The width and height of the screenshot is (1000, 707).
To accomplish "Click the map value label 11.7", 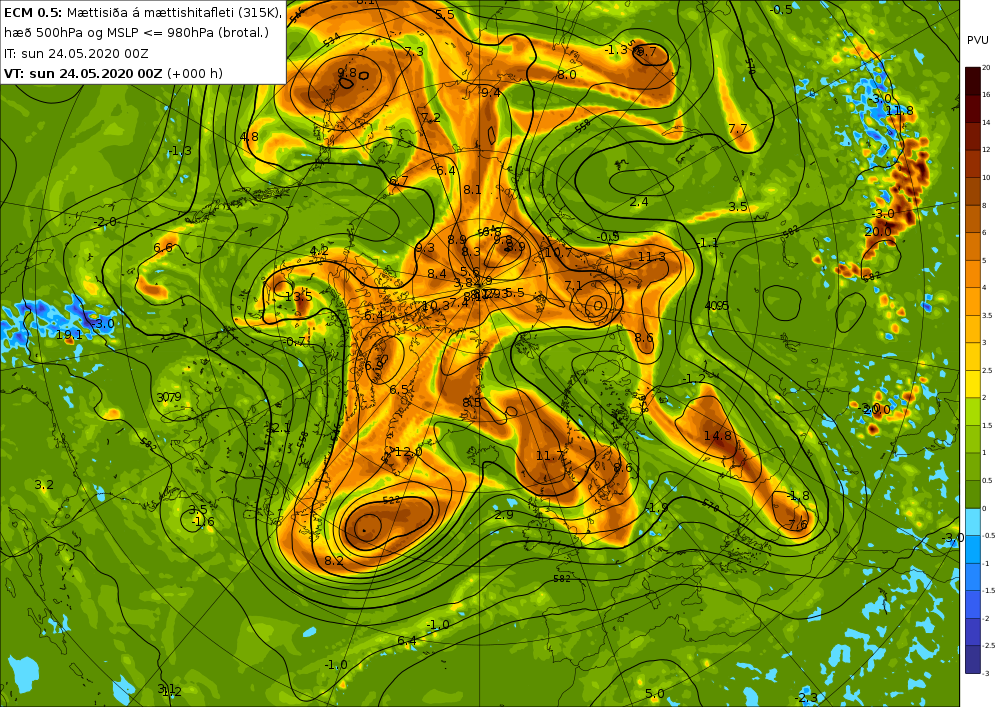I will tap(550, 455).
